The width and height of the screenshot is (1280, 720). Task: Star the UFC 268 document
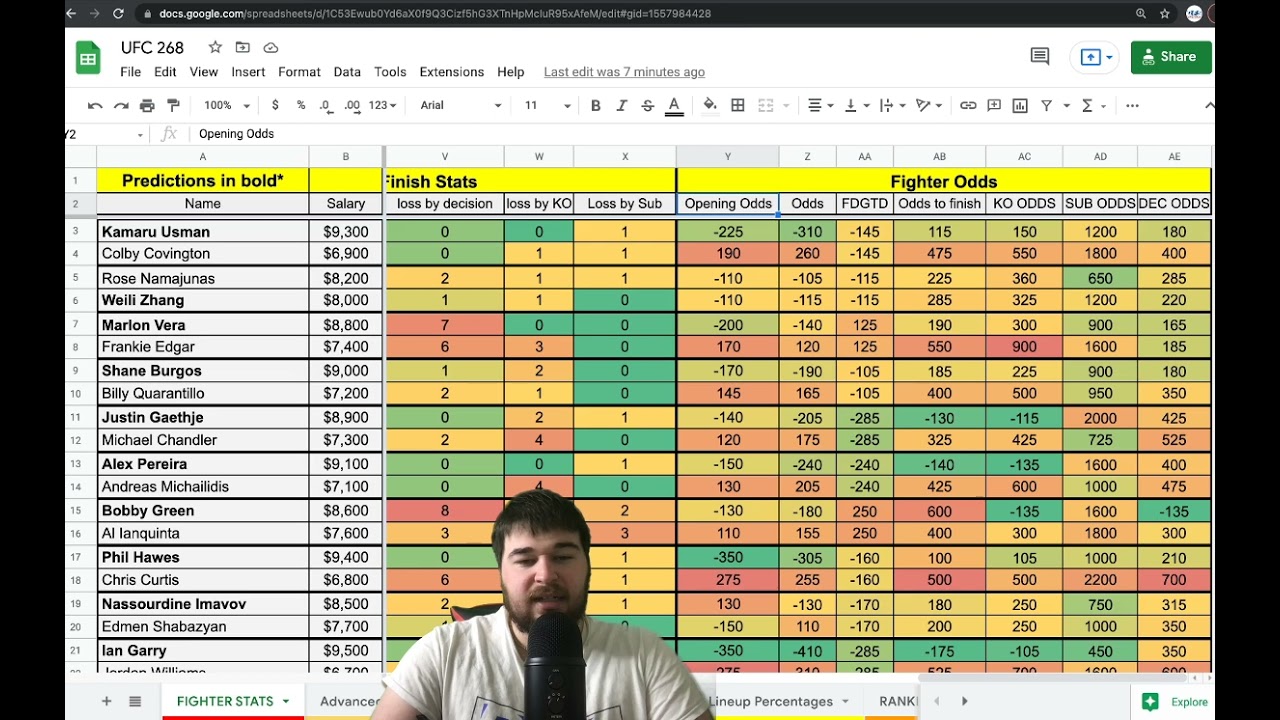click(215, 47)
